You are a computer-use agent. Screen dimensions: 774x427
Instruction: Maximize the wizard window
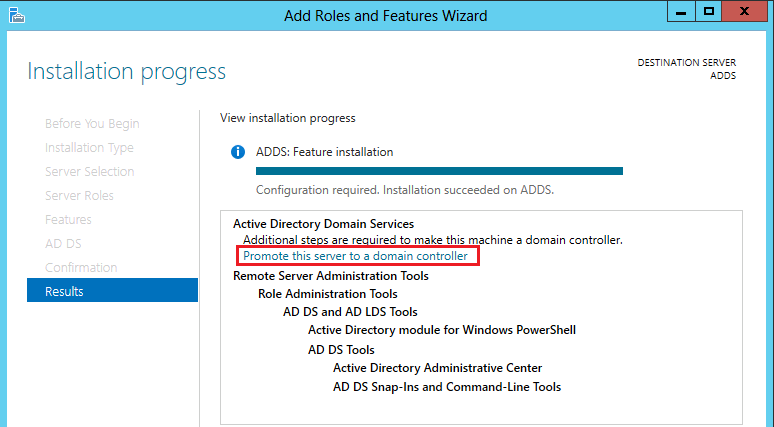(x=709, y=11)
